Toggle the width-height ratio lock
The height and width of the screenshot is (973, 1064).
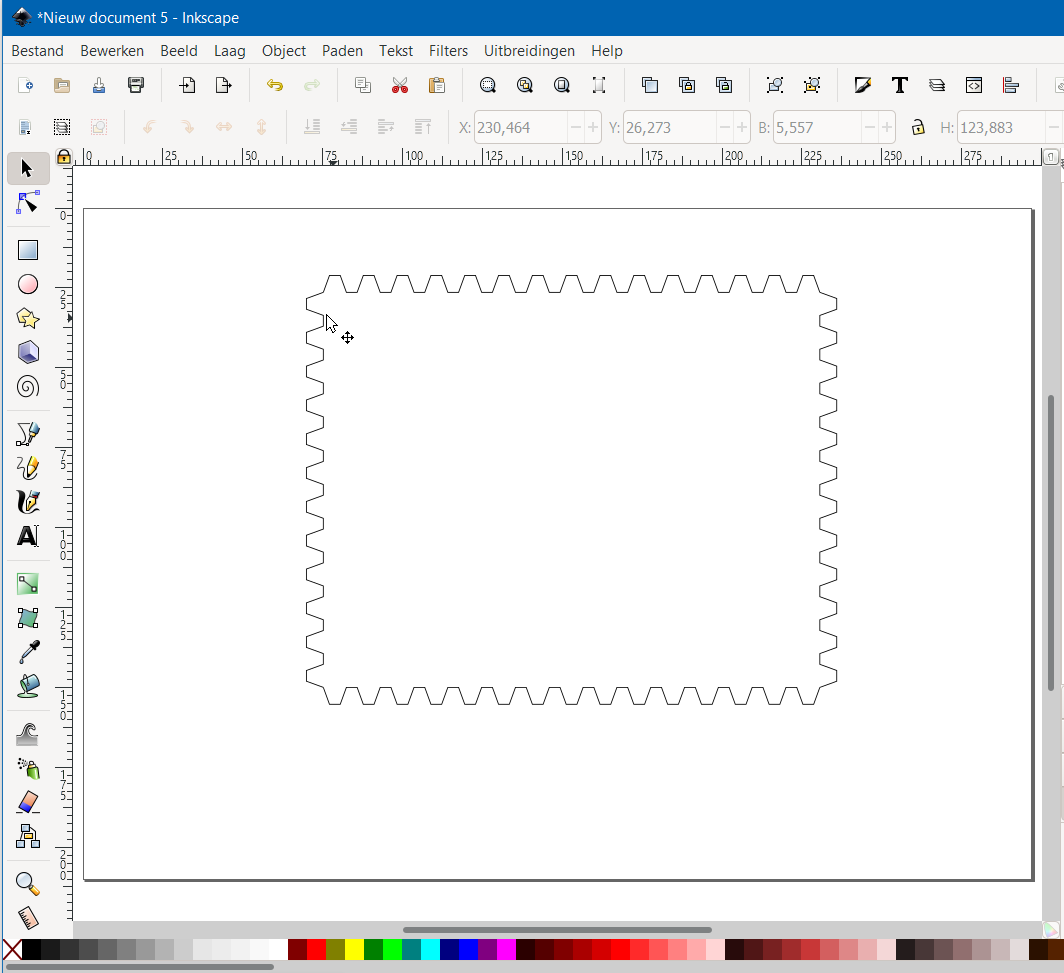pos(917,127)
